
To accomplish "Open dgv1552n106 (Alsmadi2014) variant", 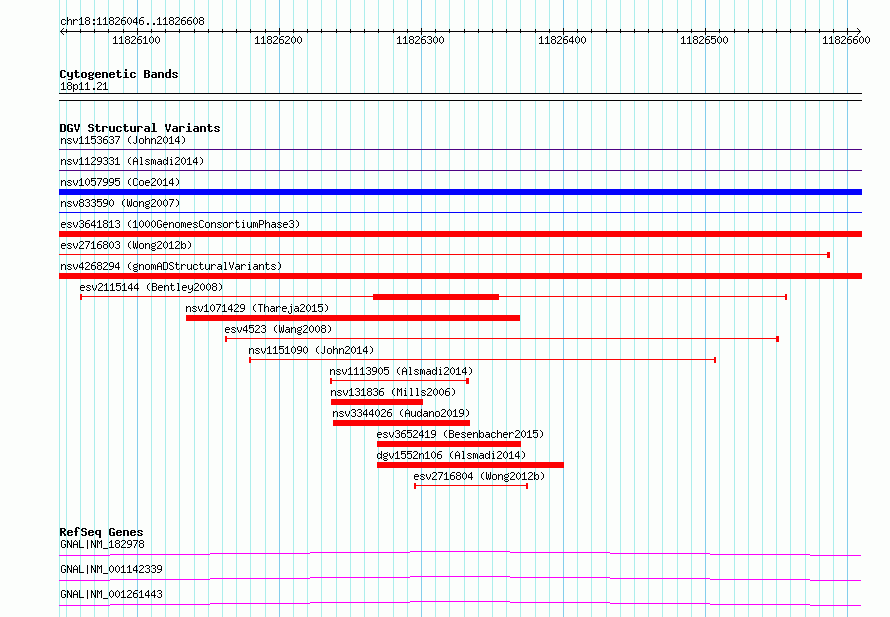I will pyautogui.click(x=451, y=455).
